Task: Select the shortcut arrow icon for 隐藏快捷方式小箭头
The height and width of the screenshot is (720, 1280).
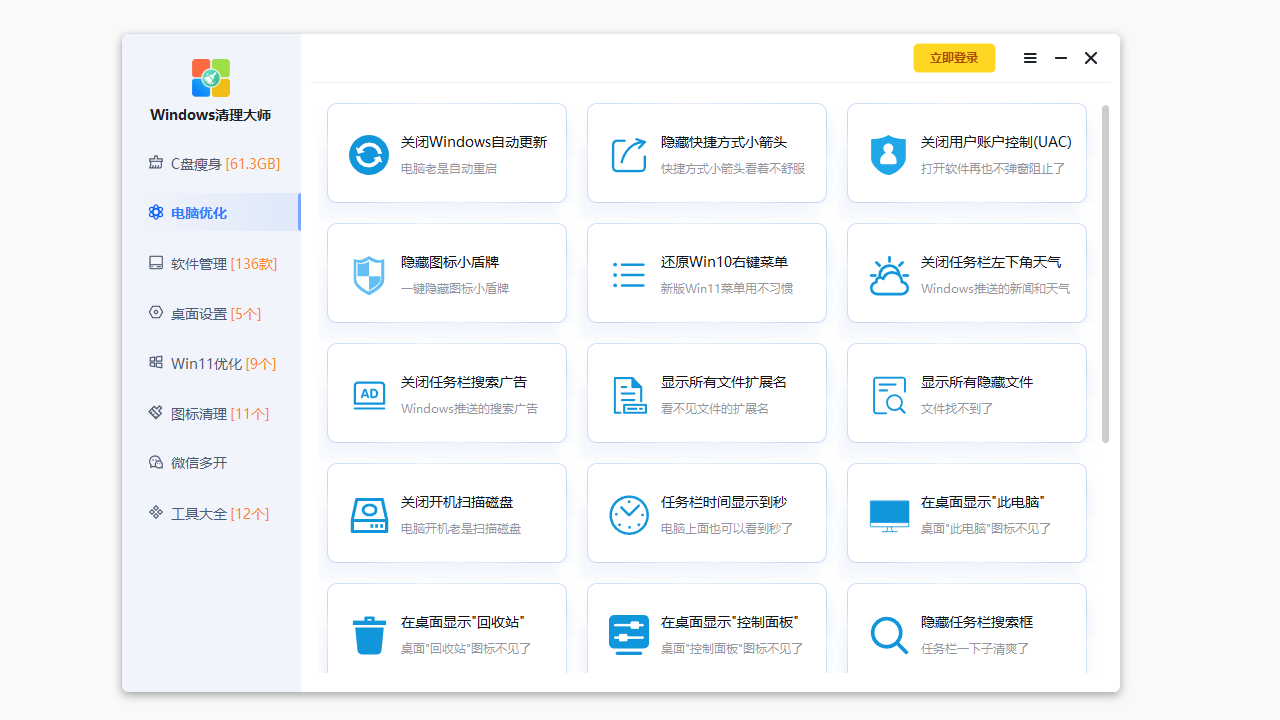Action: click(x=629, y=154)
